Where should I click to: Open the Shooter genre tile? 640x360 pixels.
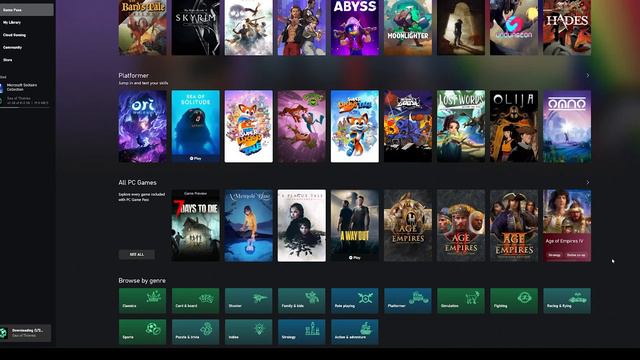click(x=249, y=301)
